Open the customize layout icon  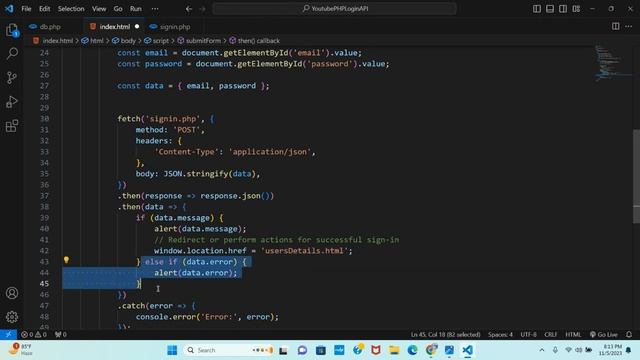[x=576, y=9]
